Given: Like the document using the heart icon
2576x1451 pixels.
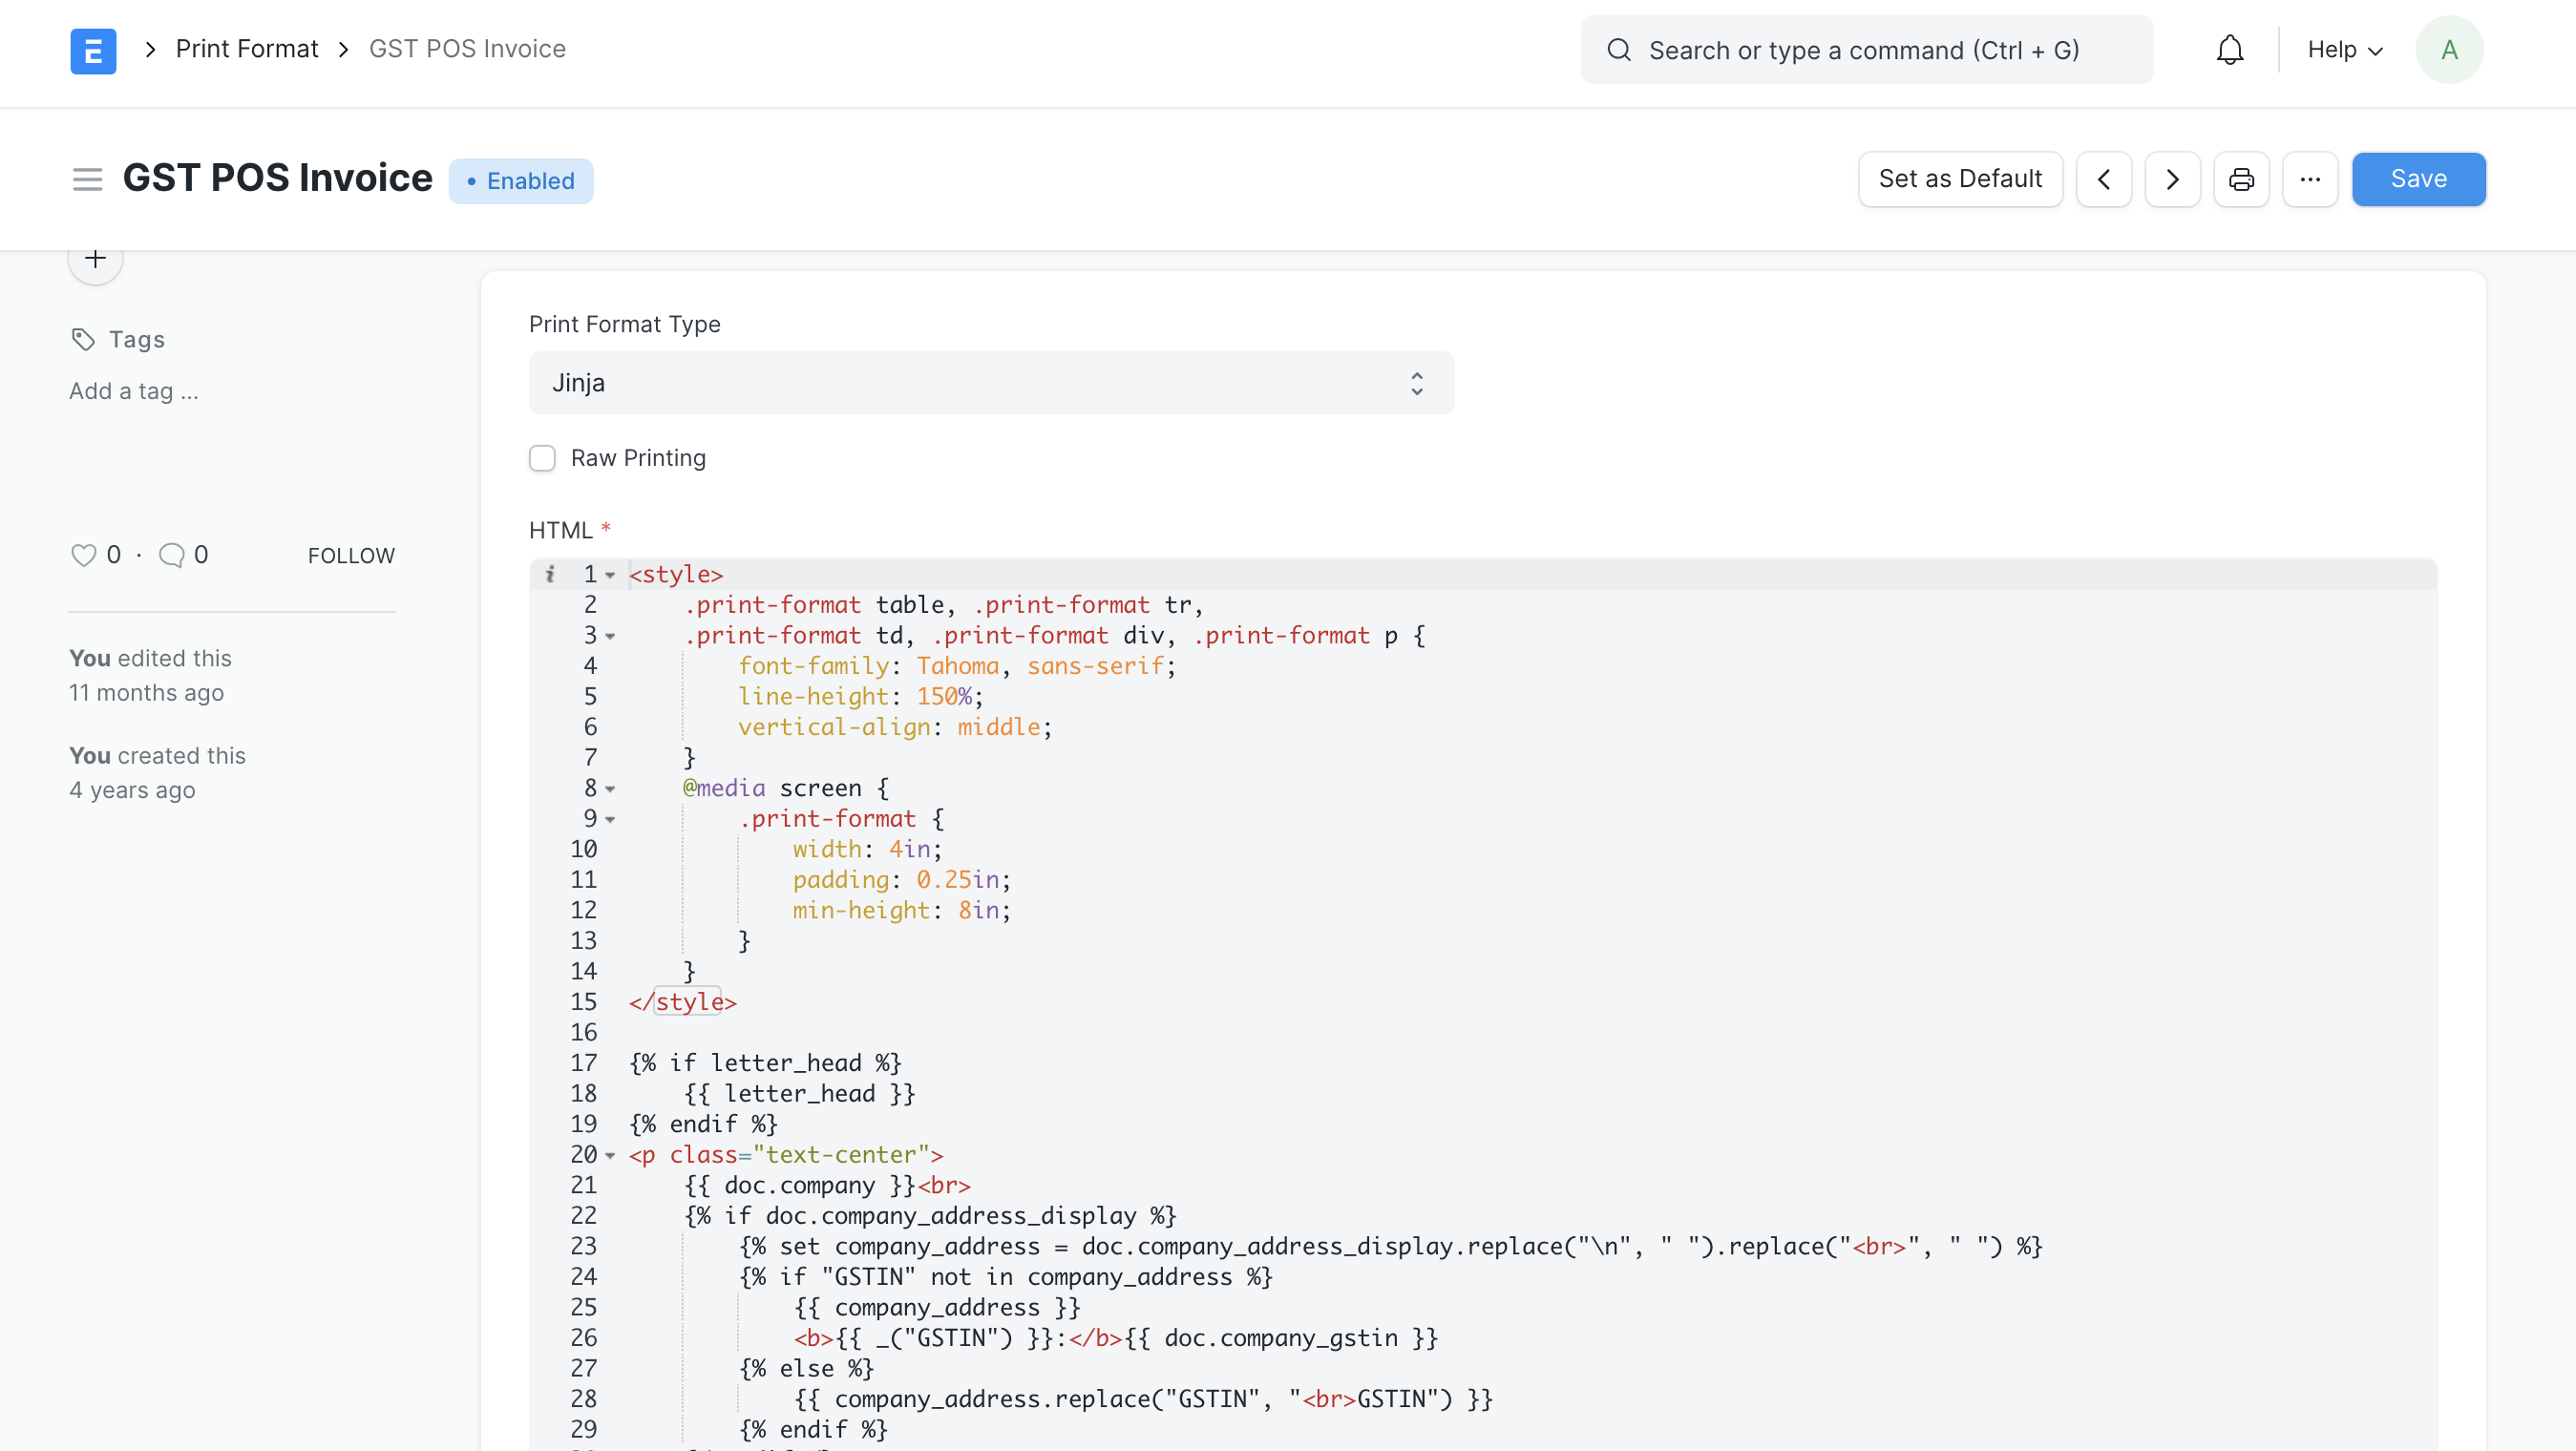Looking at the screenshot, I should pyautogui.click(x=84, y=554).
